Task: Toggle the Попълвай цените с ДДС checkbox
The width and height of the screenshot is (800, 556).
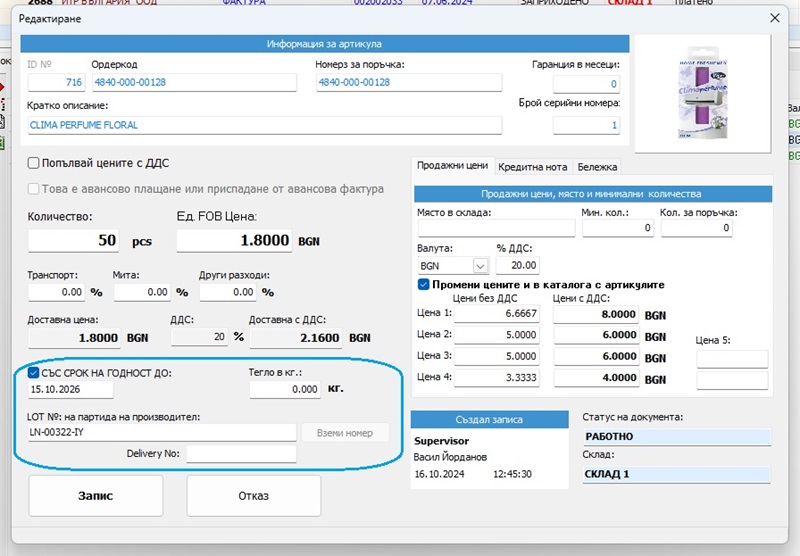Action: [33, 163]
